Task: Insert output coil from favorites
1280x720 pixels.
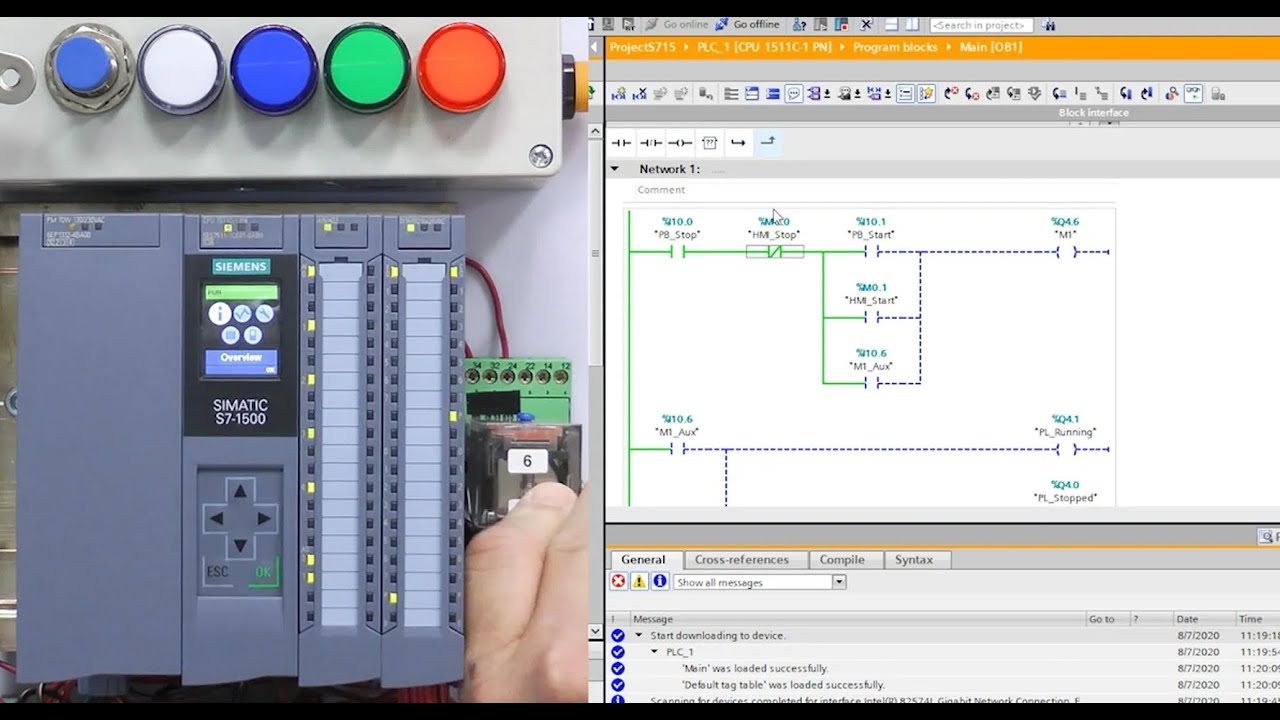Action: [x=680, y=143]
